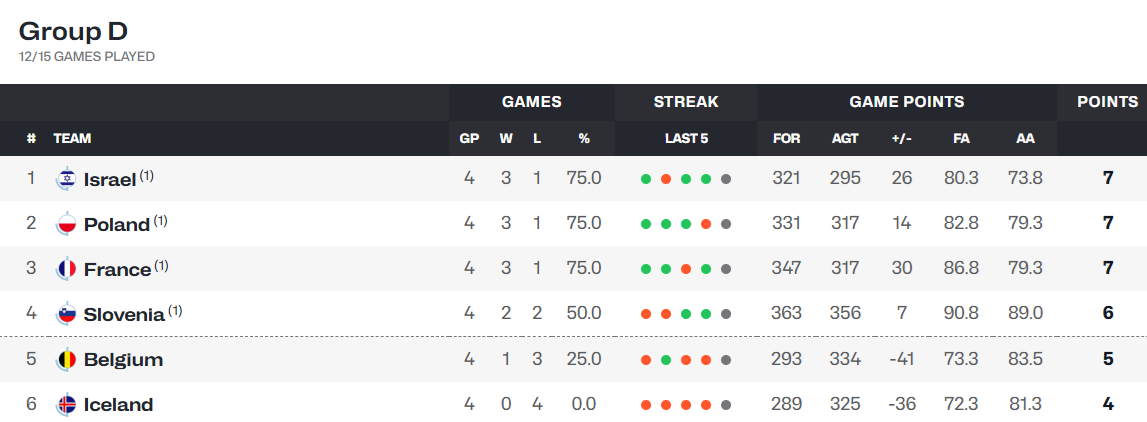Open the Iceland team link
1147x422 pixels.
pos(119,404)
